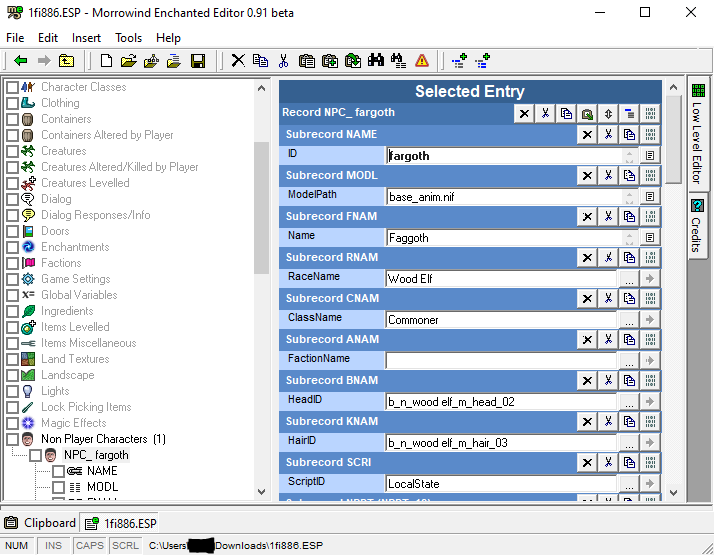The image size is (714, 555).
Task: Click the gray forward arrow toolbar icon
Action: click(x=44, y=61)
